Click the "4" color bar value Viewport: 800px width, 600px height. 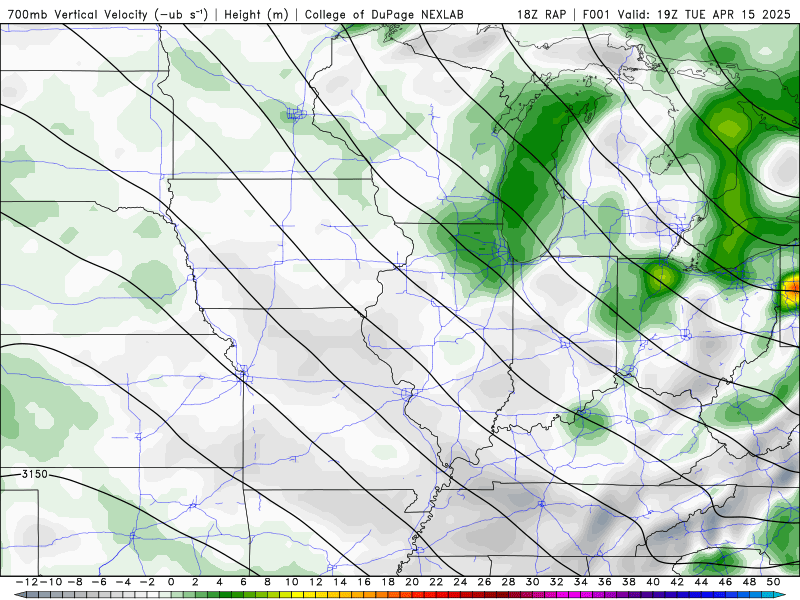click(x=219, y=582)
